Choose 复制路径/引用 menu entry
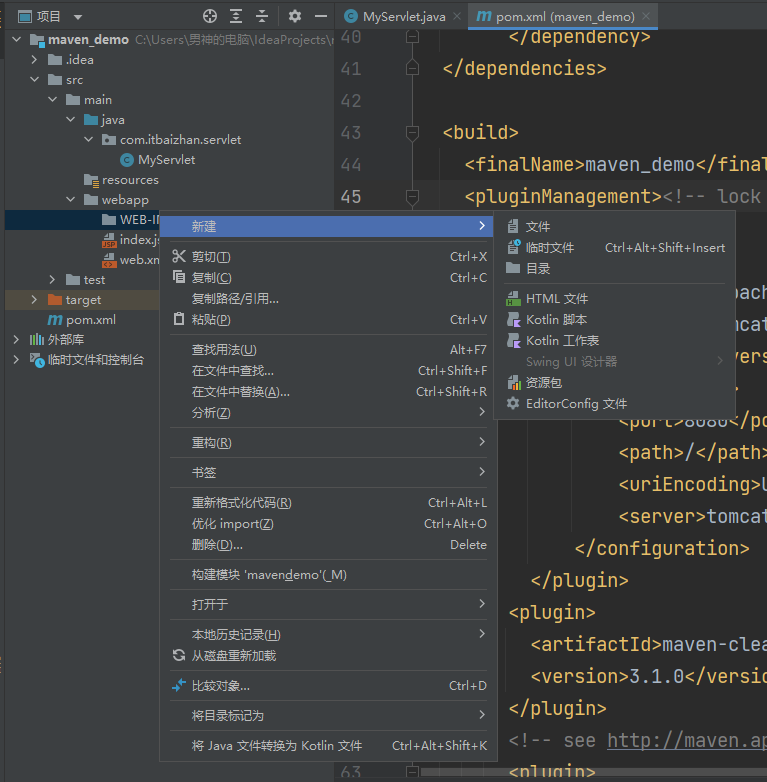The width and height of the screenshot is (767, 782). (x=328, y=299)
